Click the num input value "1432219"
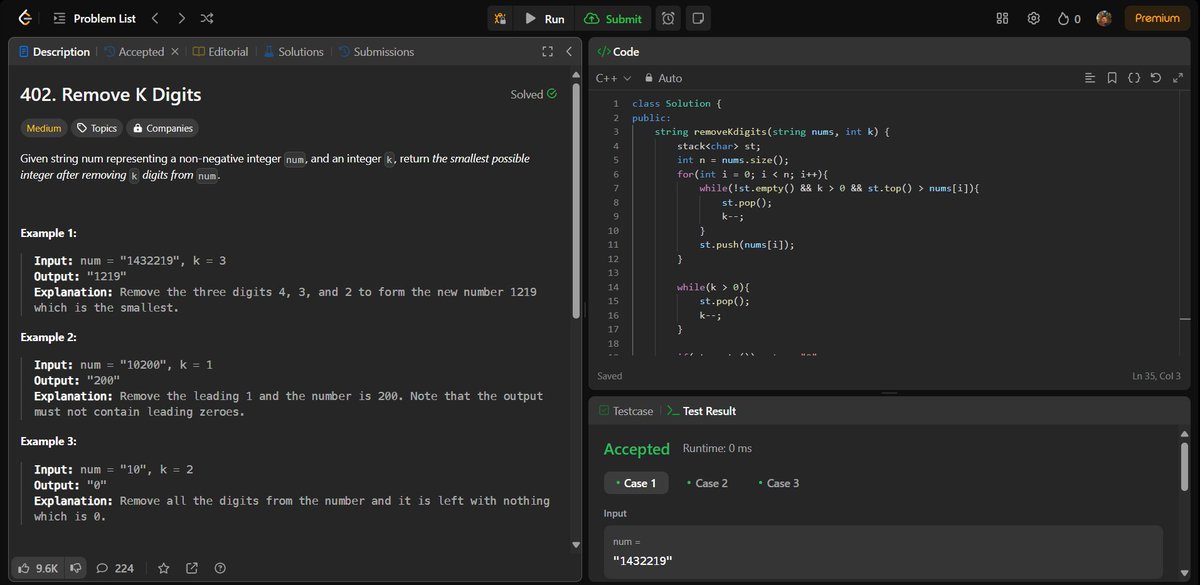The image size is (1200, 585). (642, 560)
